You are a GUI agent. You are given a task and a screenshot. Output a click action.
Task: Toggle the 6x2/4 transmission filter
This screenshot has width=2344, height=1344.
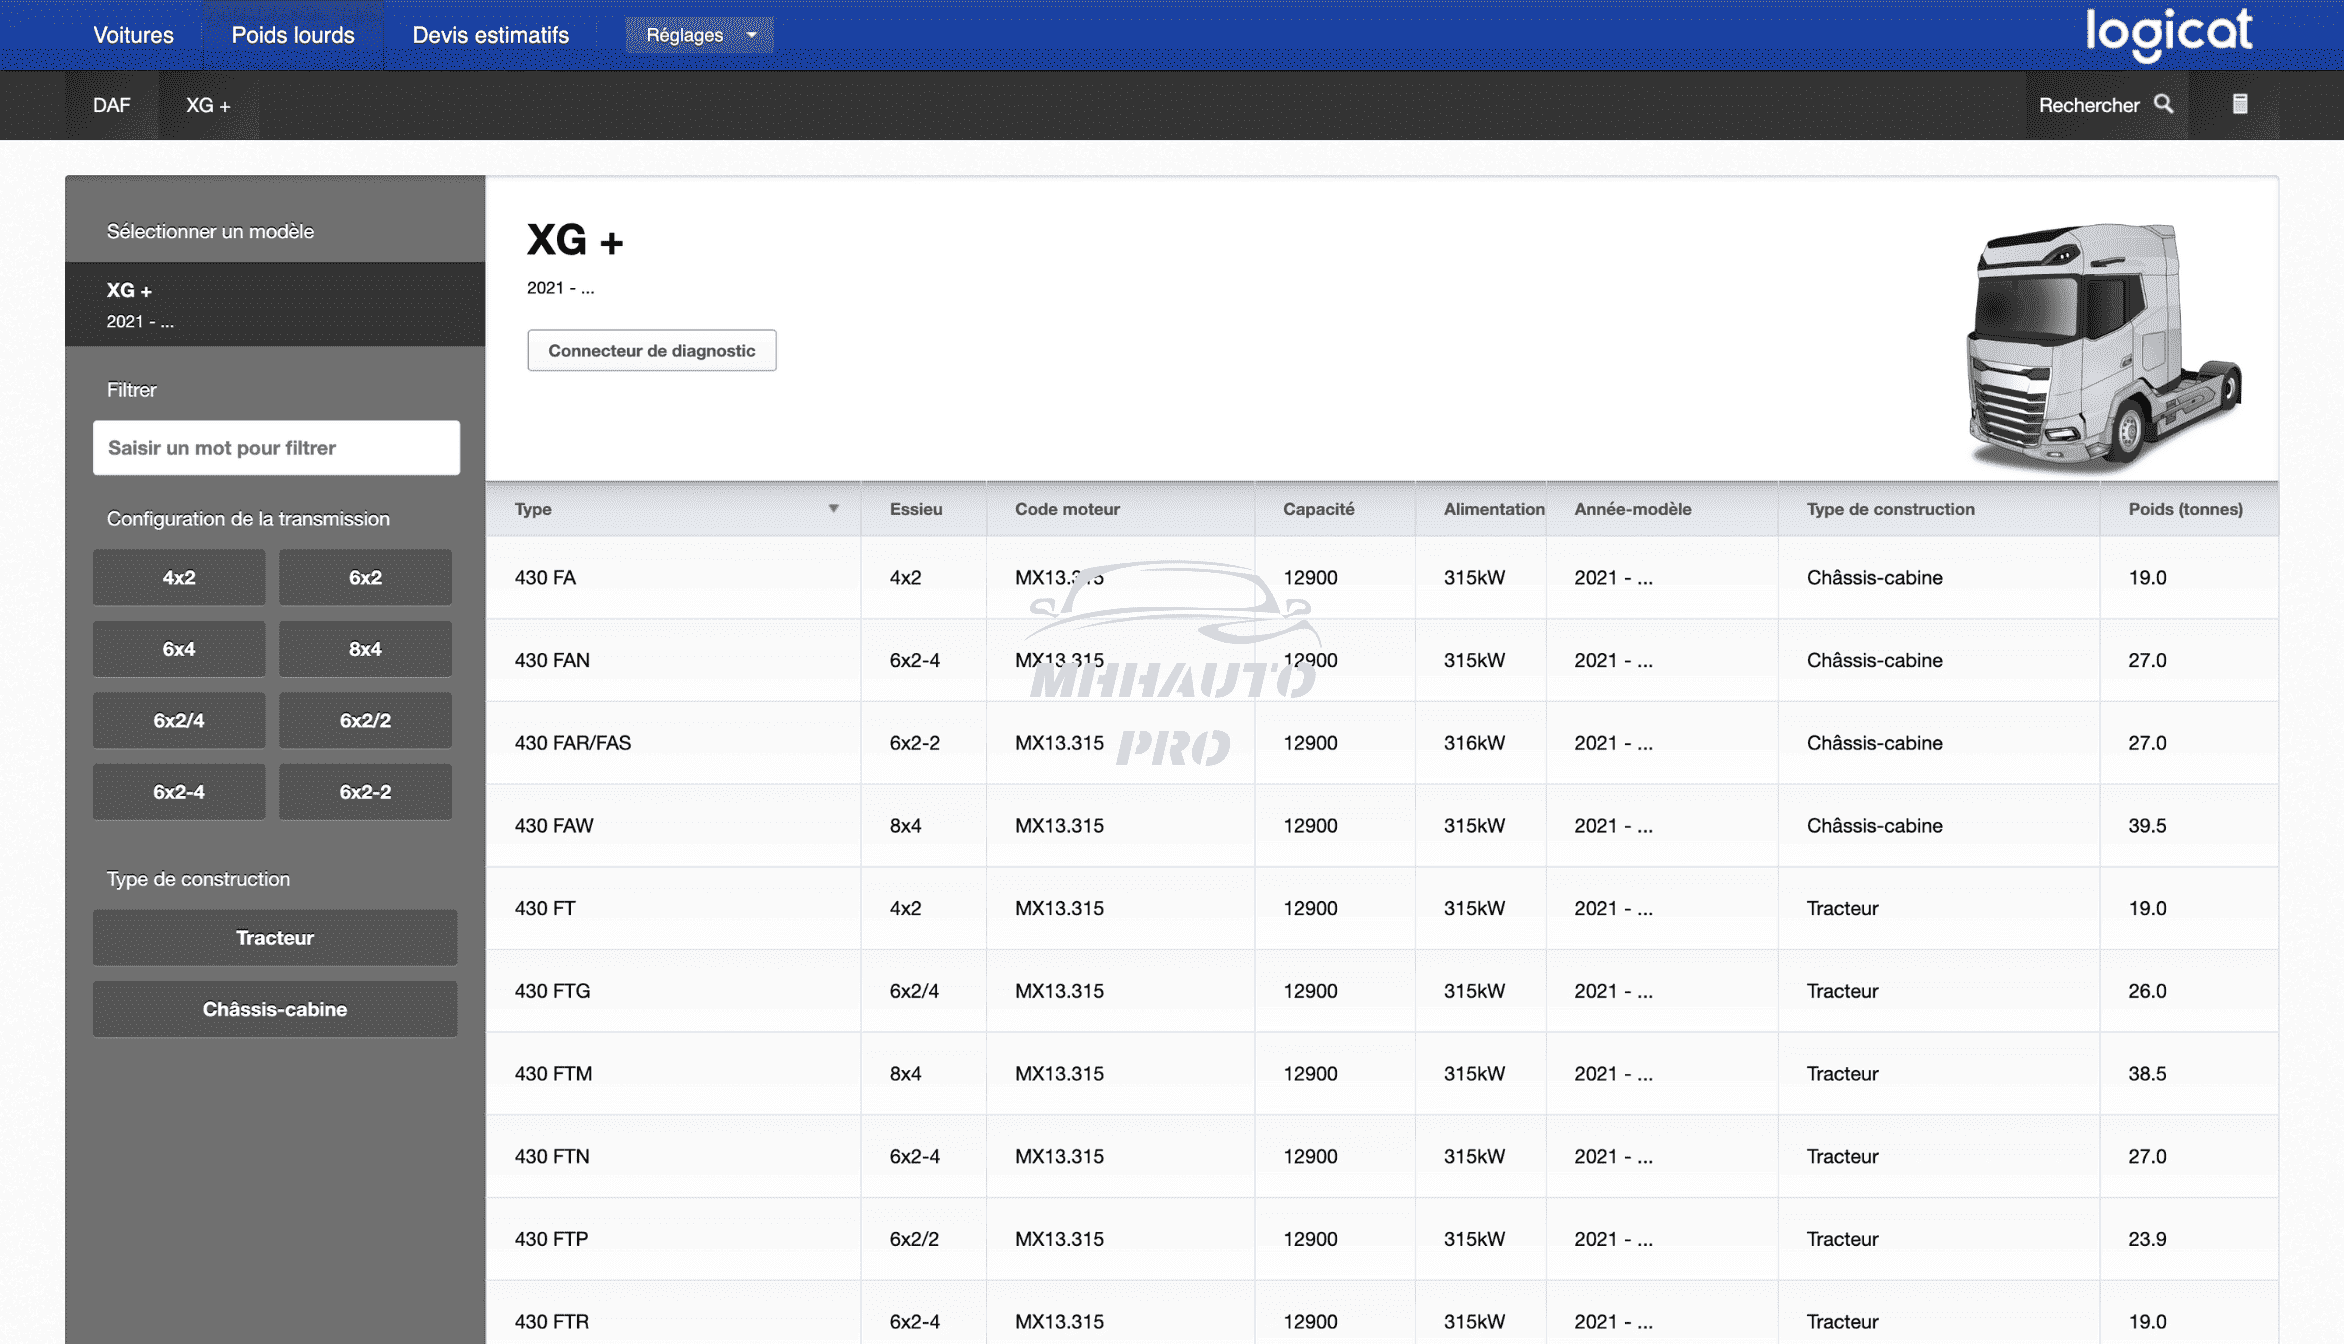179,720
